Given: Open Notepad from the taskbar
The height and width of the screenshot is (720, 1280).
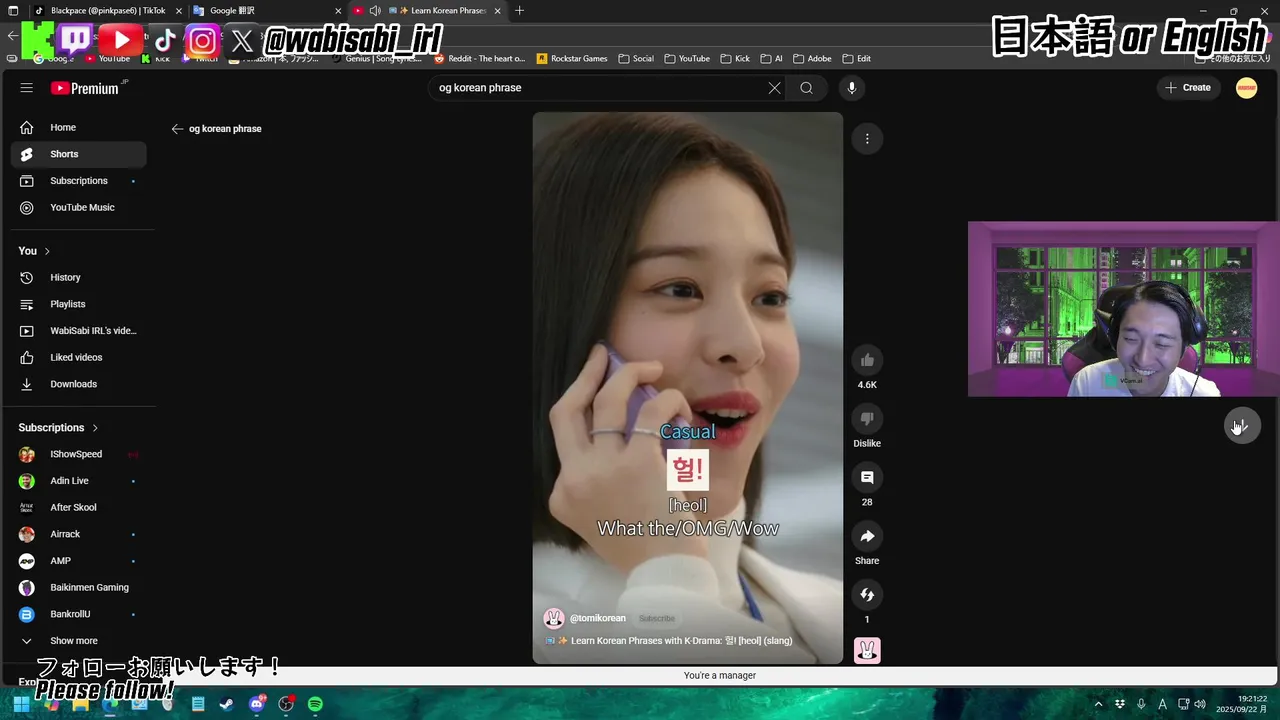Looking at the screenshot, I should click(x=198, y=704).
